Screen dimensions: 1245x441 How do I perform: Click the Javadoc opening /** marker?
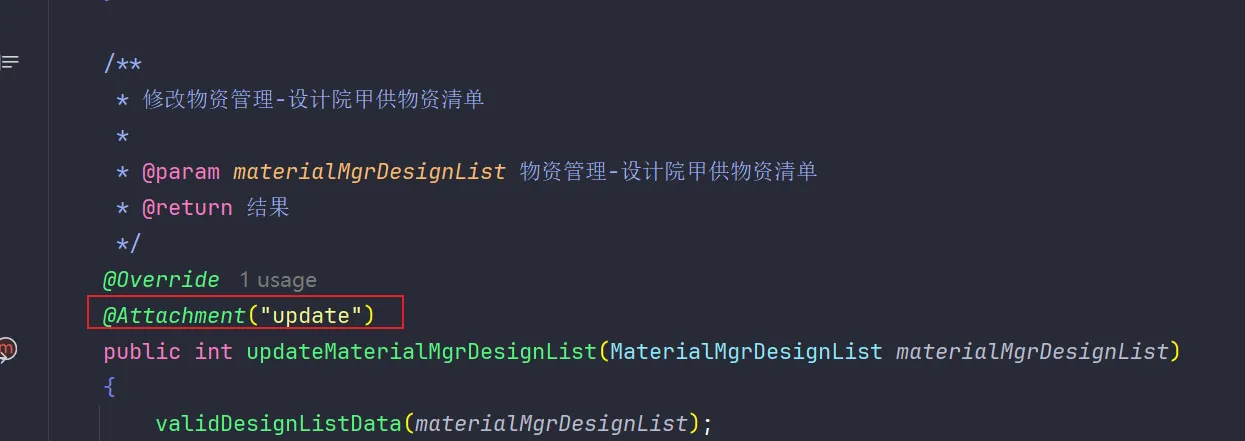click(x=123, y=64)
